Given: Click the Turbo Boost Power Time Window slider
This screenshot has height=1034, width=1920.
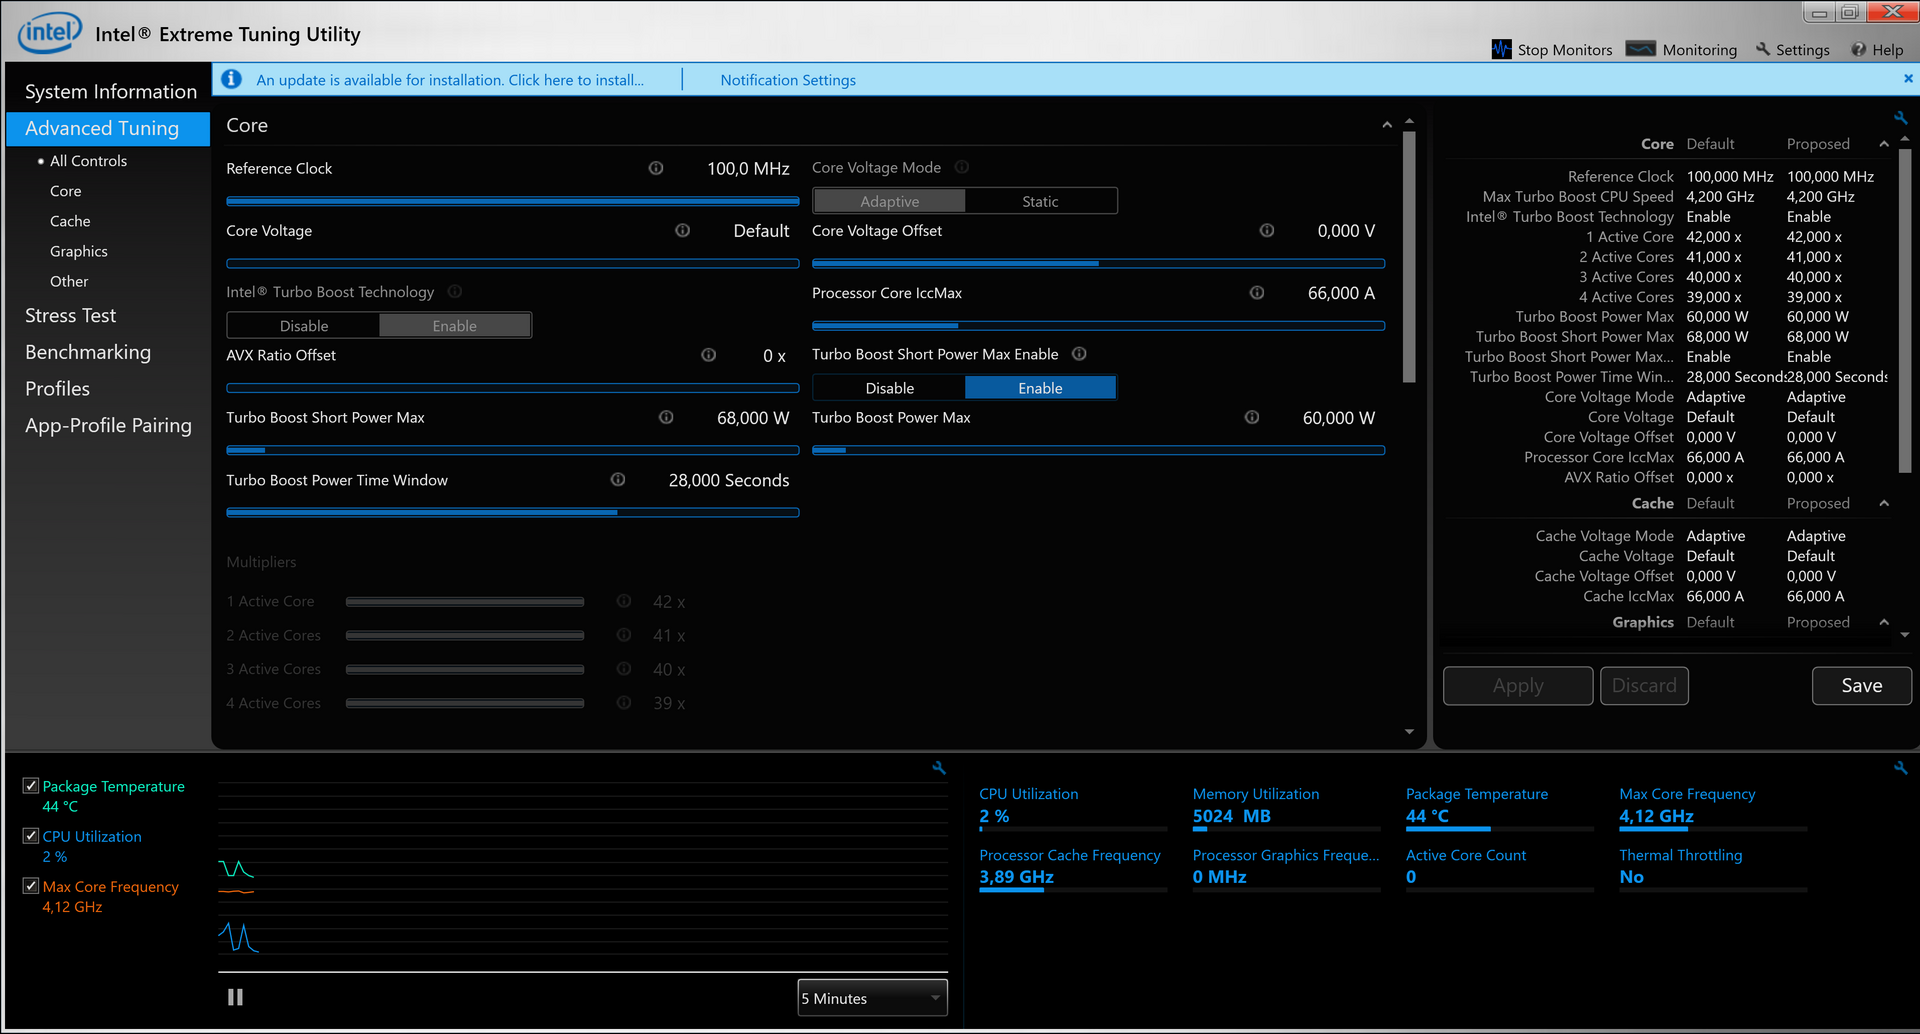Looking at the screenshot, I should [x=512, y=512].
